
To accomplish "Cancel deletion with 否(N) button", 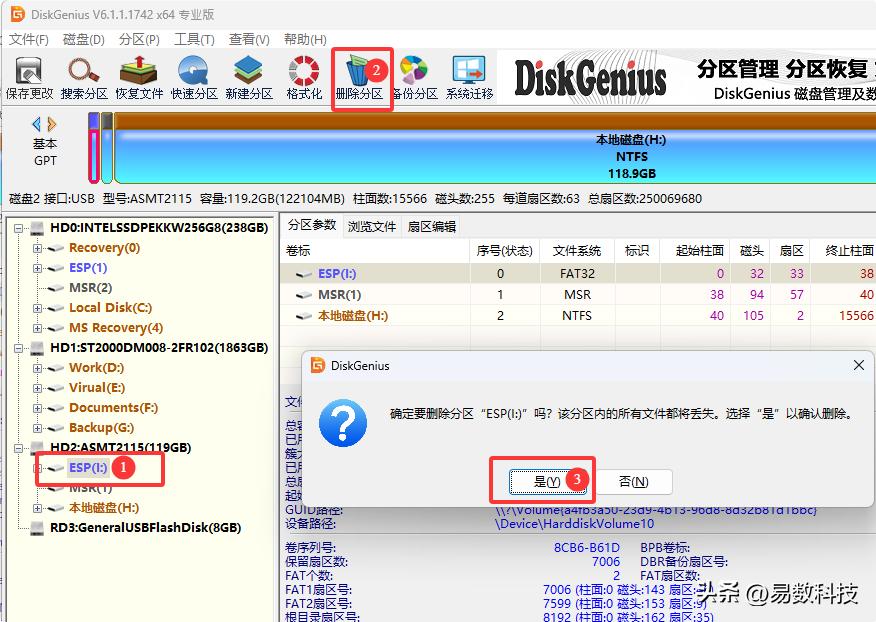I will click(x=634, y=482).
